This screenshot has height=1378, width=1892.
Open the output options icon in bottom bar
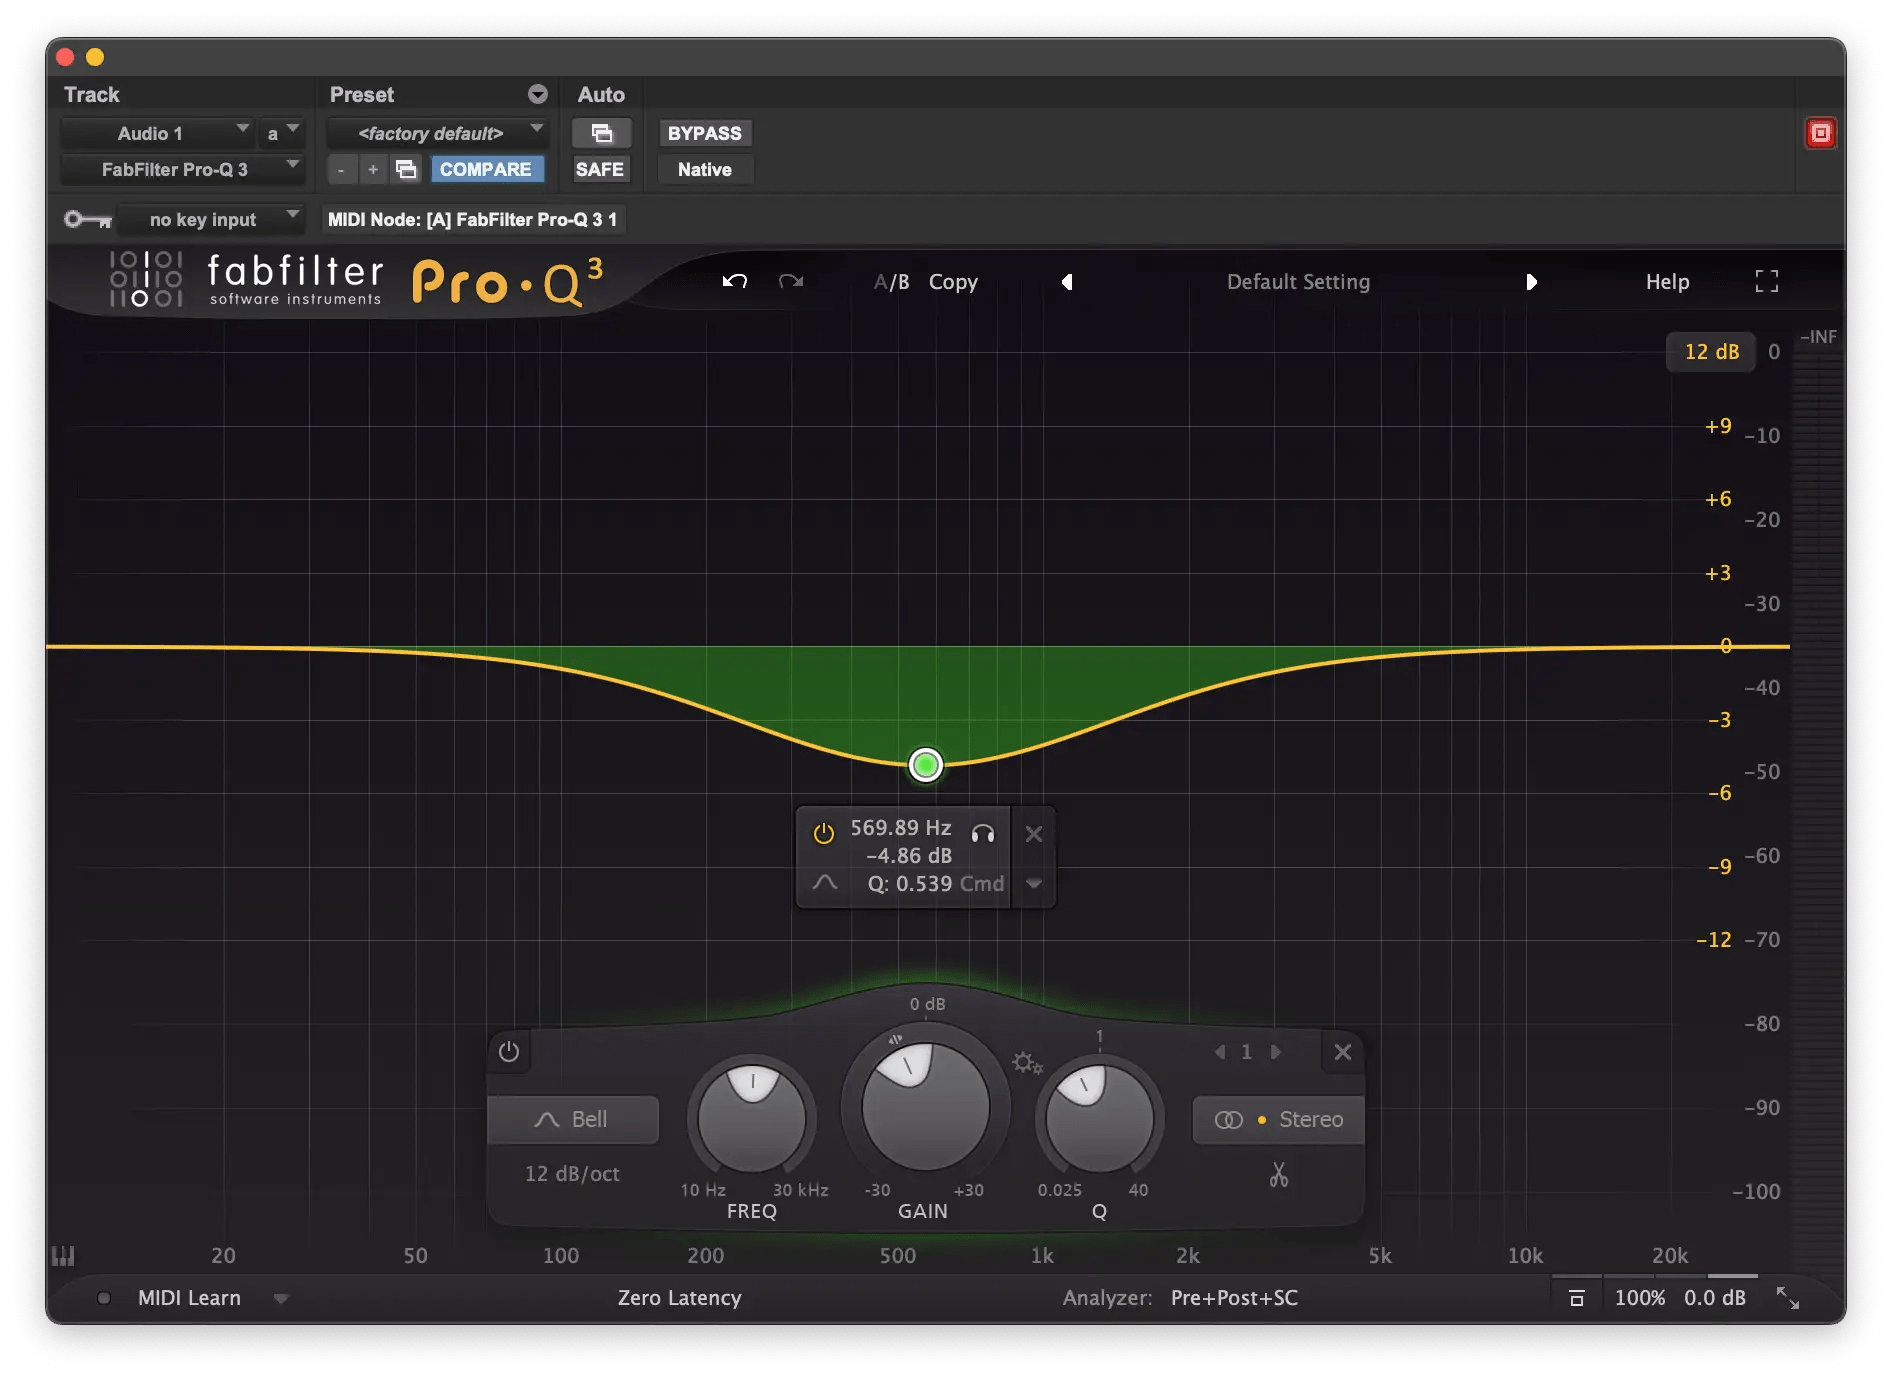pyautogui.click(x=1577, y=1298)
